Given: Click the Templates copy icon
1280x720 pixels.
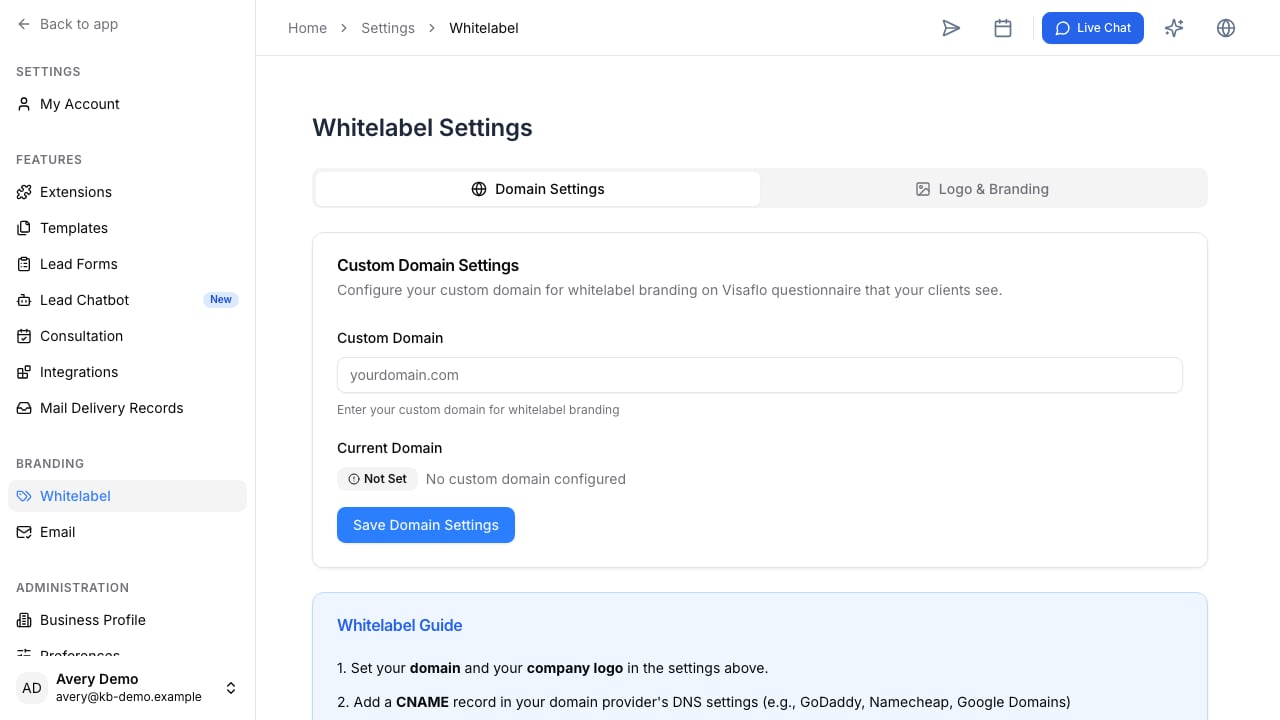Looking at the screenshot, I should 24,228.
